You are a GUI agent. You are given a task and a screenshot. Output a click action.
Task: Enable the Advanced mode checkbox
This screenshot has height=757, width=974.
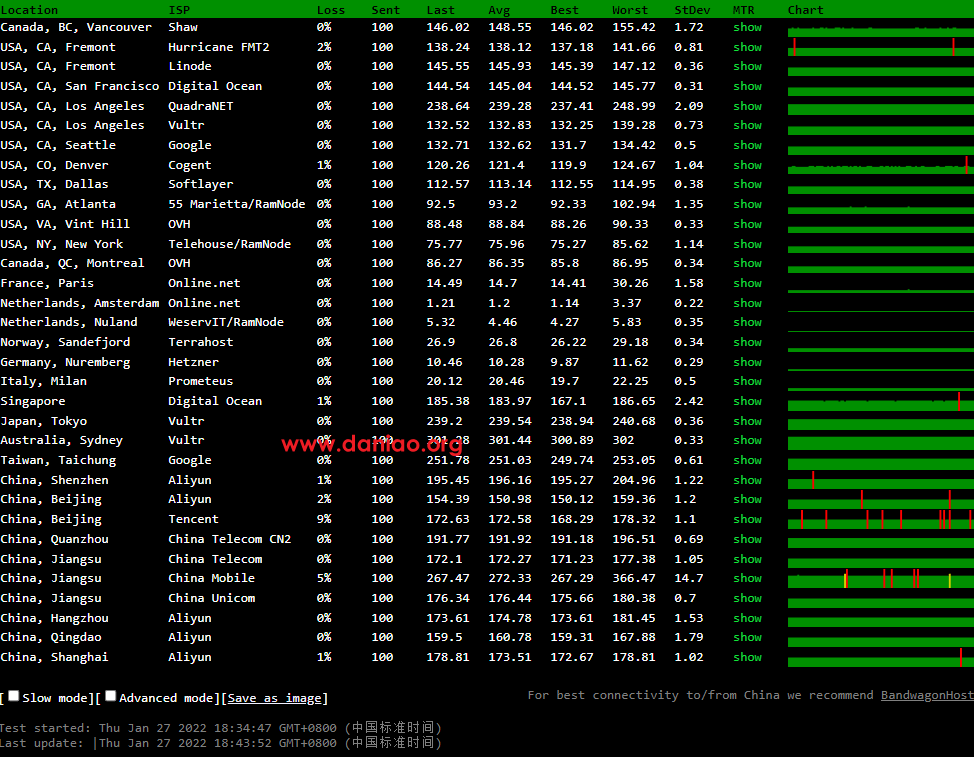111,696
